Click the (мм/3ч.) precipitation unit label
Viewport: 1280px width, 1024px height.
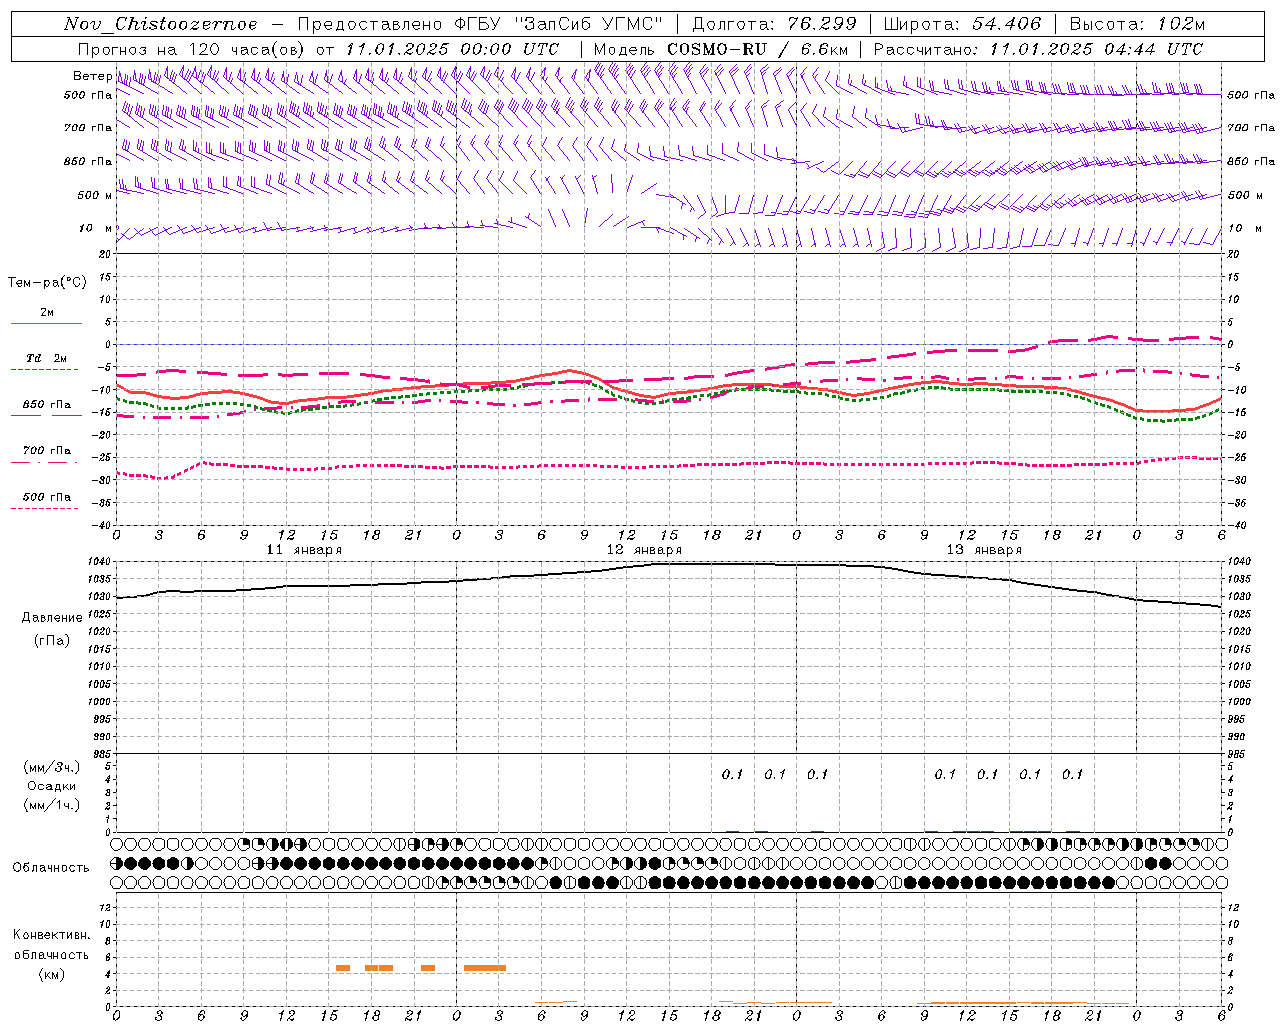(52, 767)
